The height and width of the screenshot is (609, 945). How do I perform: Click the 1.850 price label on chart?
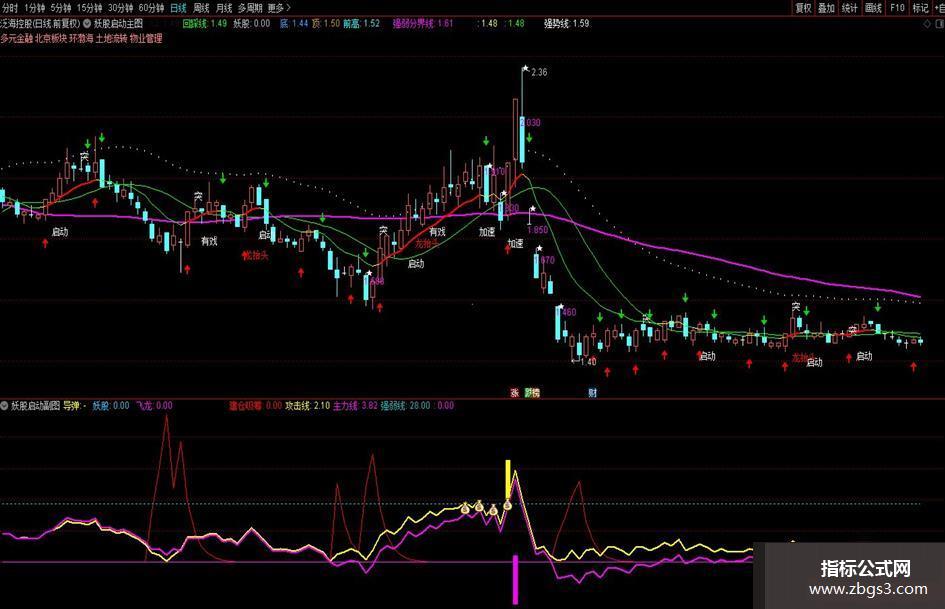pos(538,230)
